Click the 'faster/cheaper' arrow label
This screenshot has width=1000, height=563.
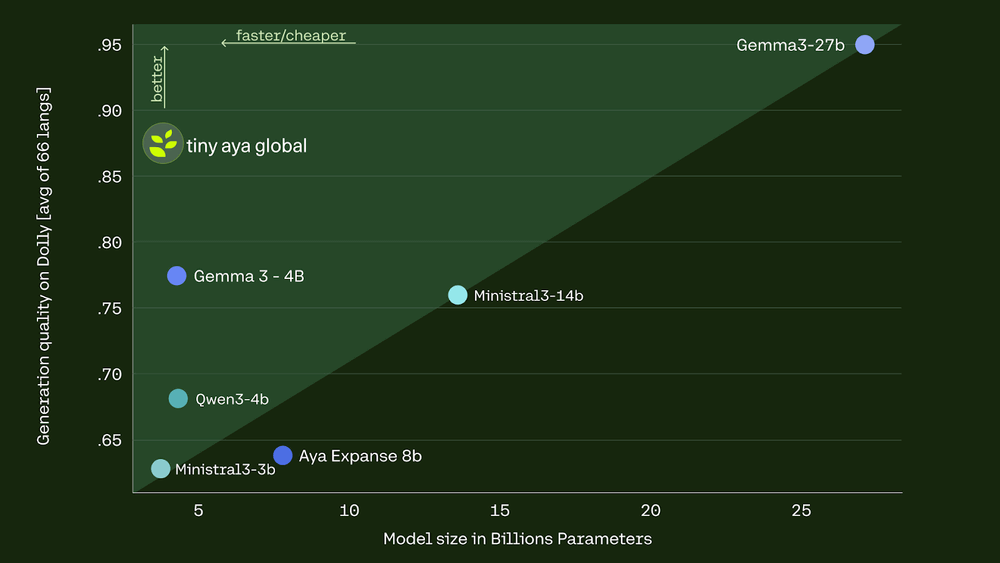[289, 37]
